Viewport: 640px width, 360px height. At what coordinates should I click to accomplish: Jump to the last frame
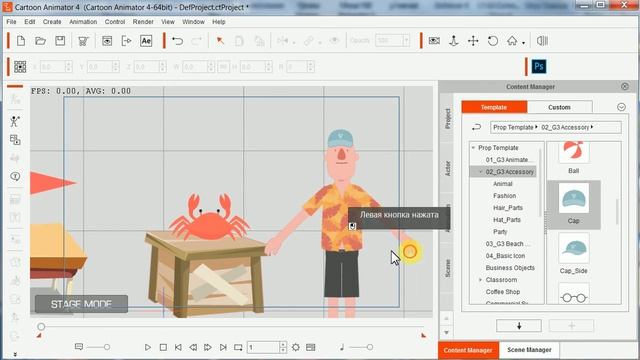coord(223,347)
